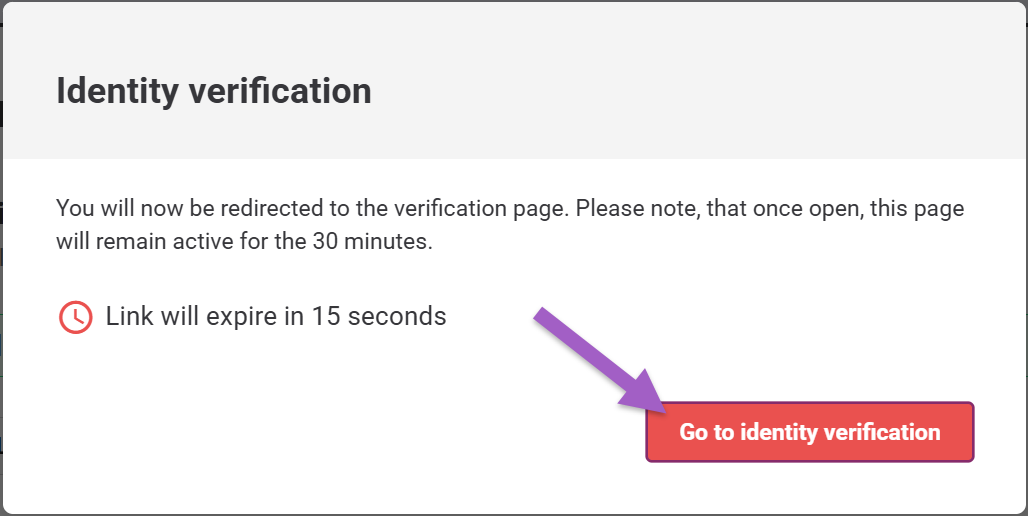Click the arrowhead tip of the purple arrow
This screenshot has height=516, width=1028.
(663, 412)
